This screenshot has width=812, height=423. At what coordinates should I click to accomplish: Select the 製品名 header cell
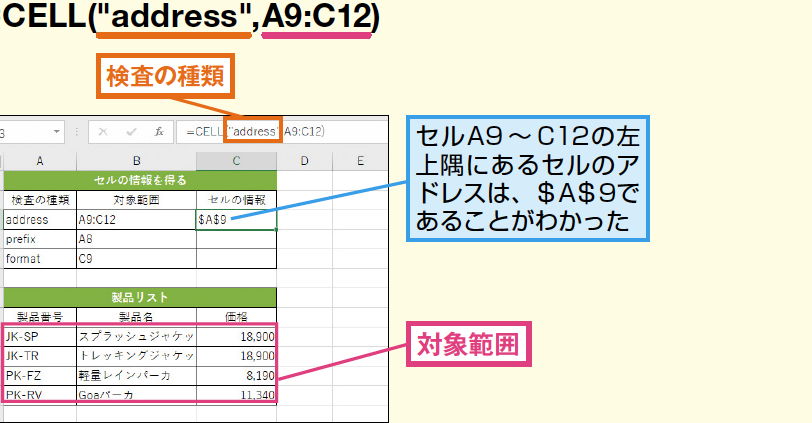pyautogui.click(x=136, y=316)
